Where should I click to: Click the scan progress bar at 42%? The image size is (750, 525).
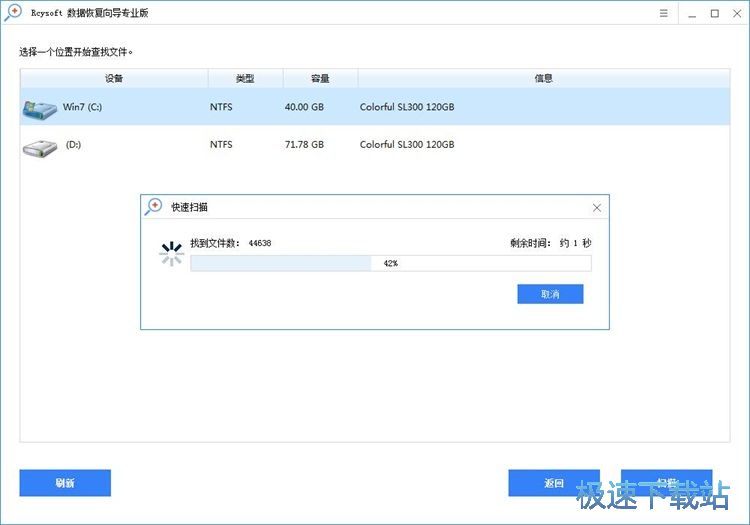pyautogui.click(x=391, y=263)
